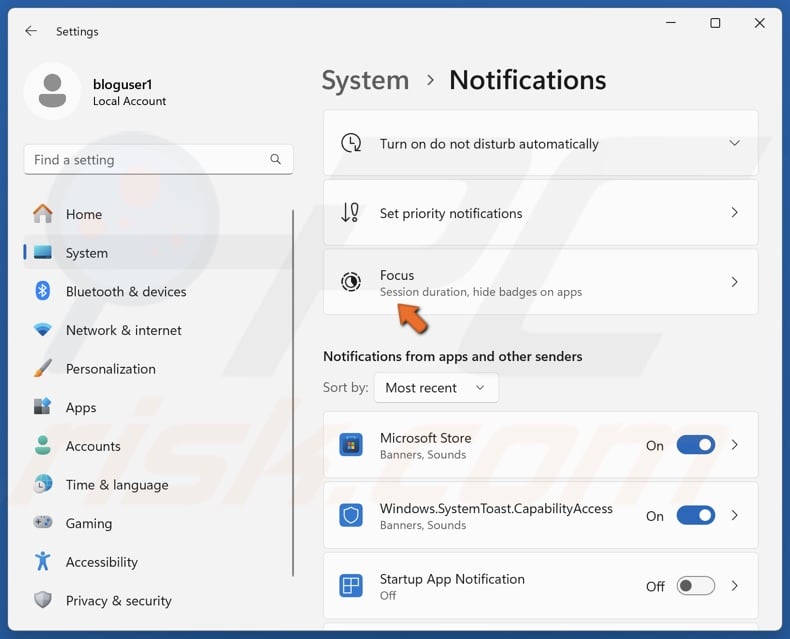
Task: Expand Turn on do not disturb automatically
Action: click(x=734, y=144)
